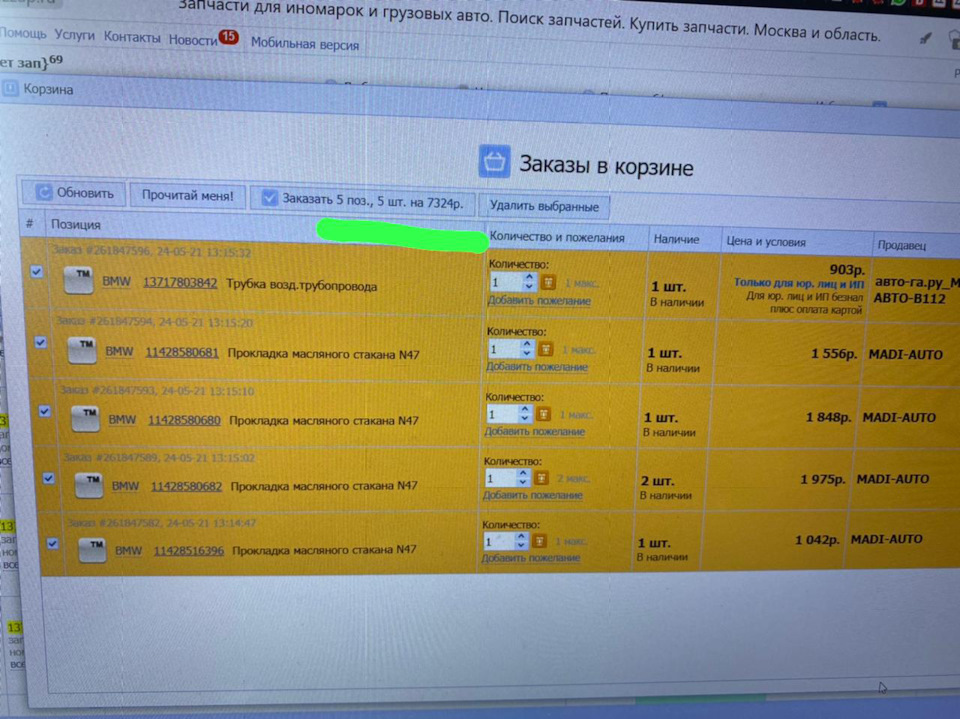960x719 pixels.
Task: Click the BMW link for part 11428580681
Action: [119, 352]
